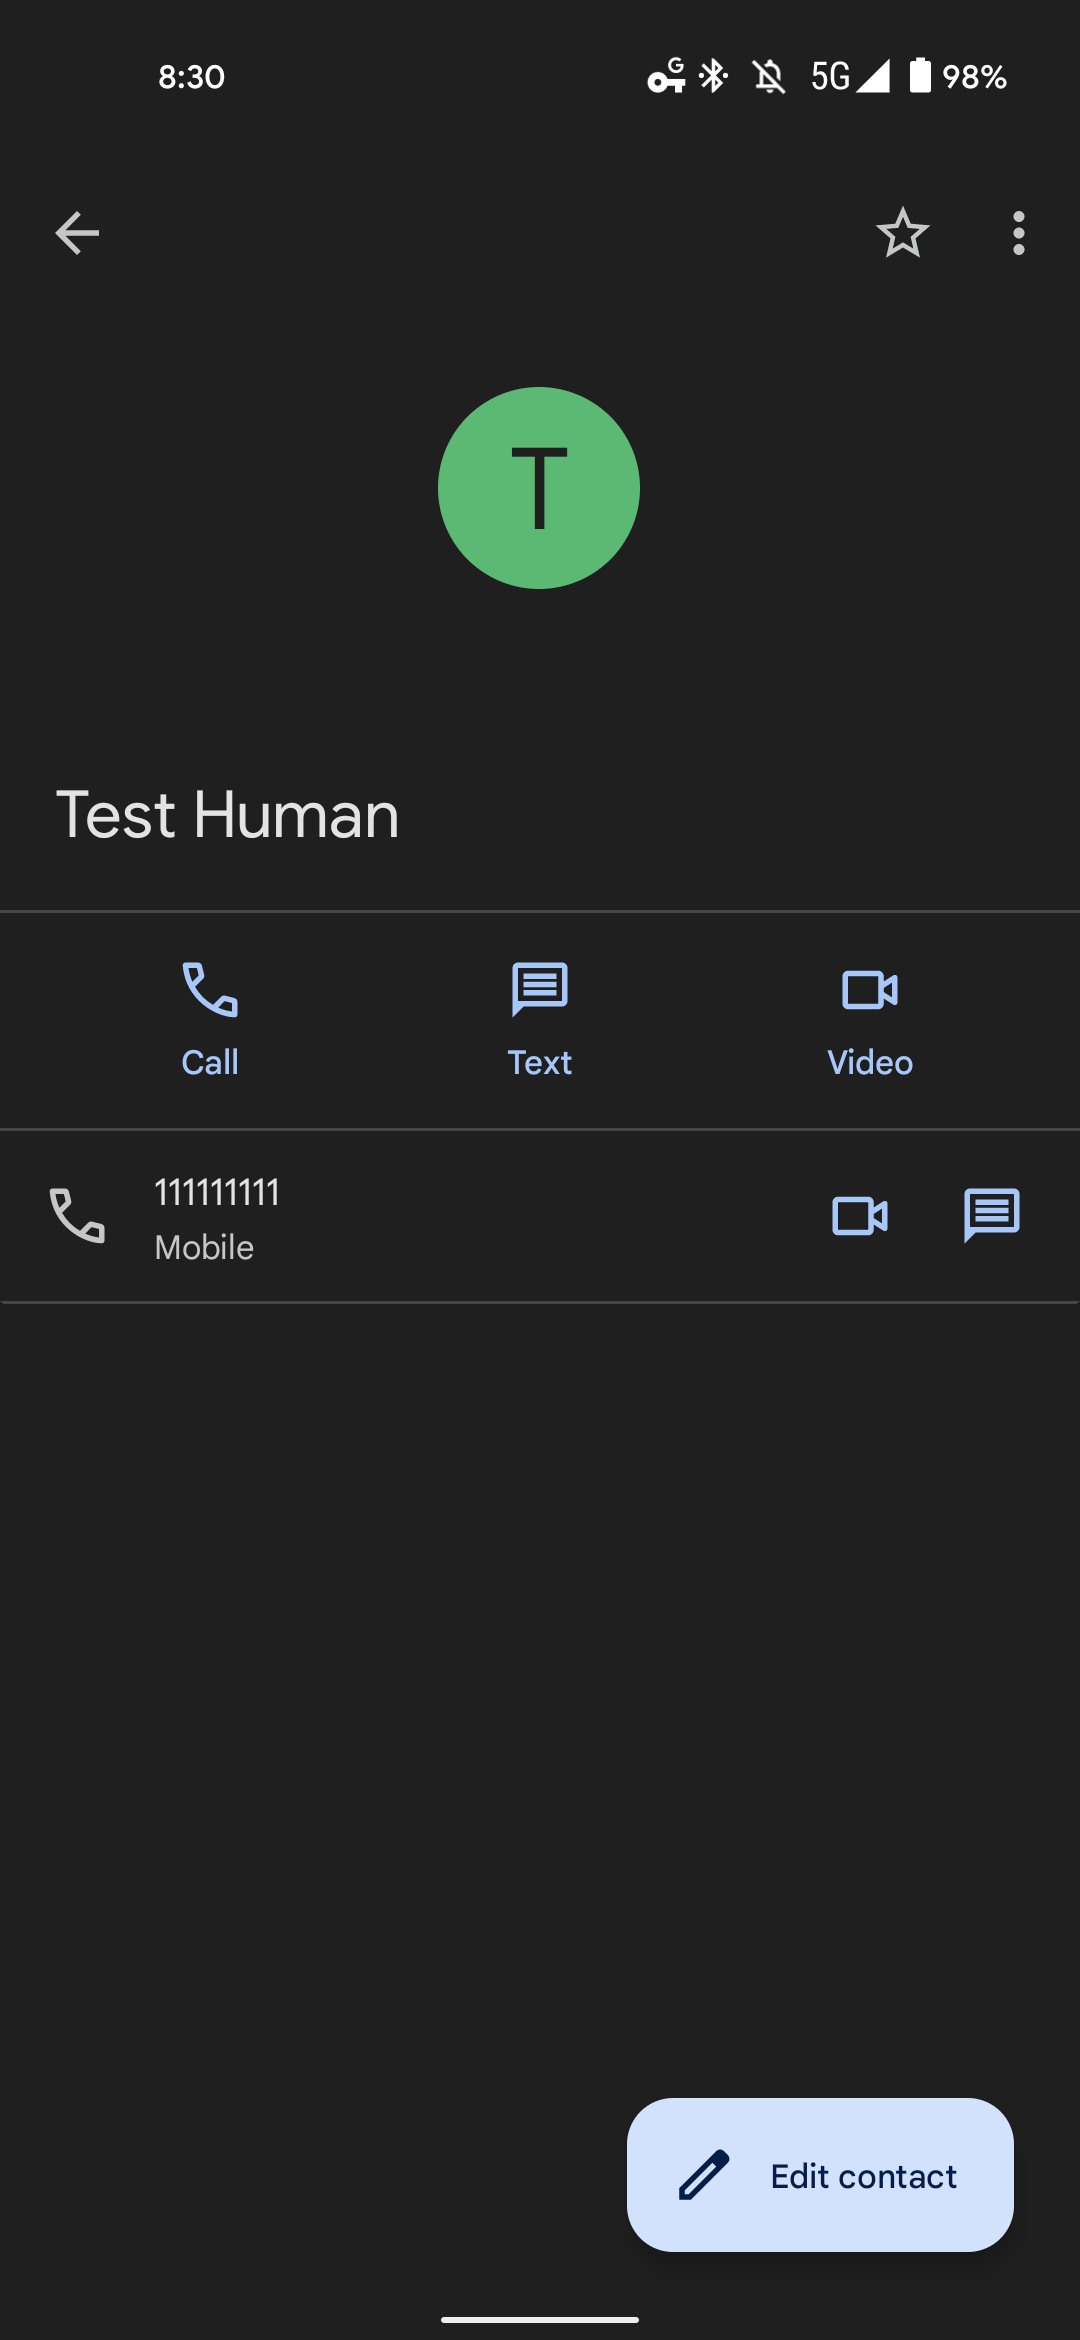Tap the battery indicator in status bar

(x=920, y=76)
